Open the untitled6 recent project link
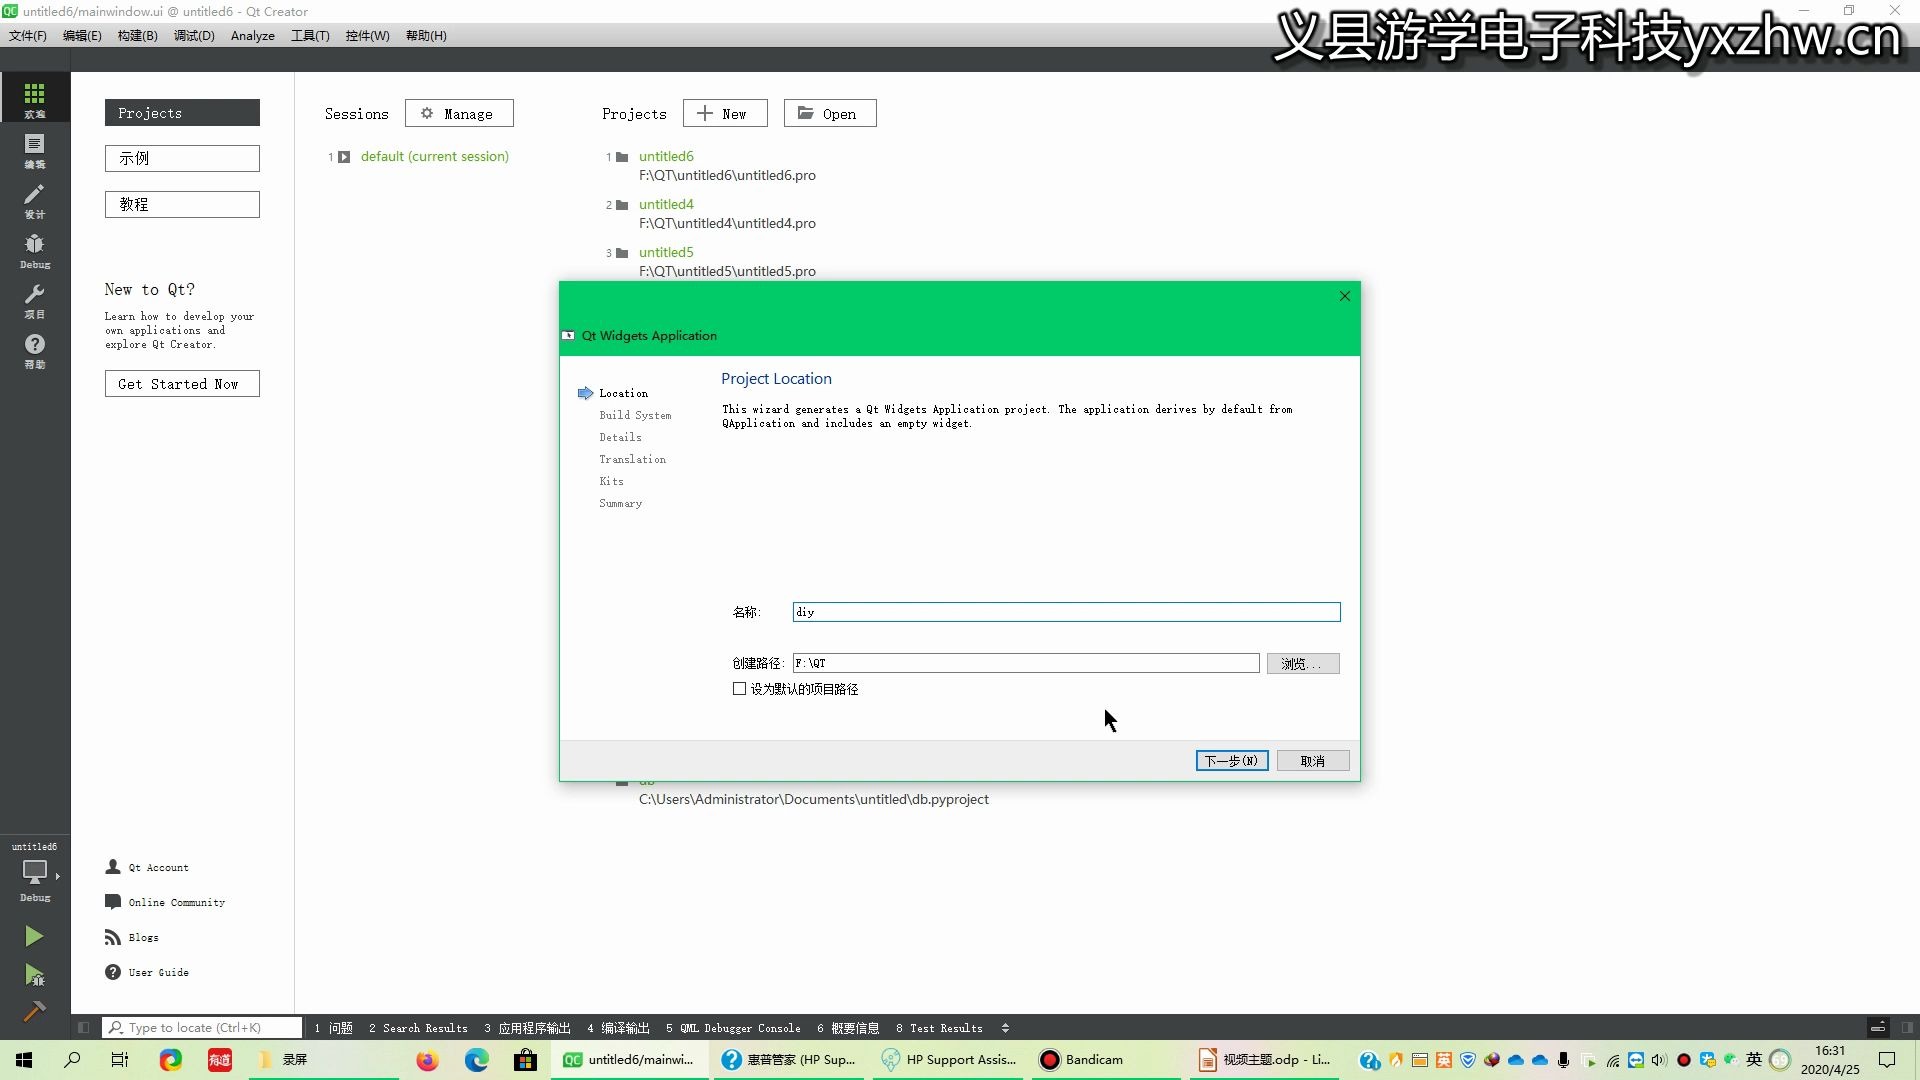The image size is (1920, 1080). click(666, 157)
